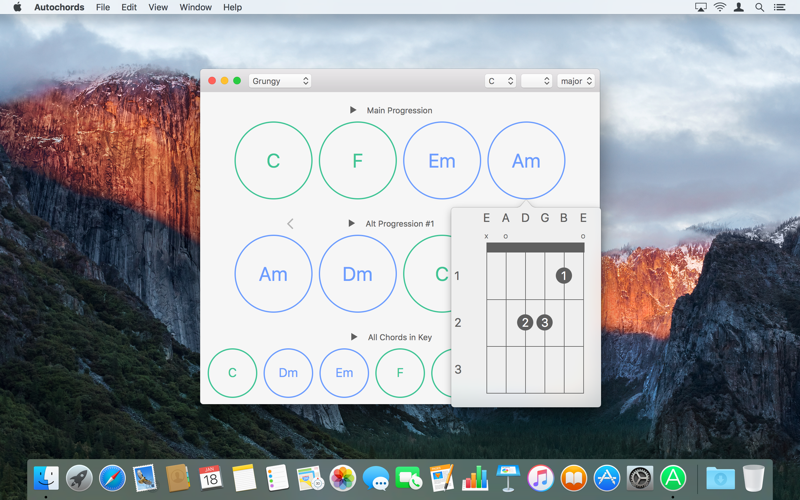Select the Em chord in Main Progression
Image resolution: width=800 pixels, height=500 pixels.
click(x=442, y=160)
